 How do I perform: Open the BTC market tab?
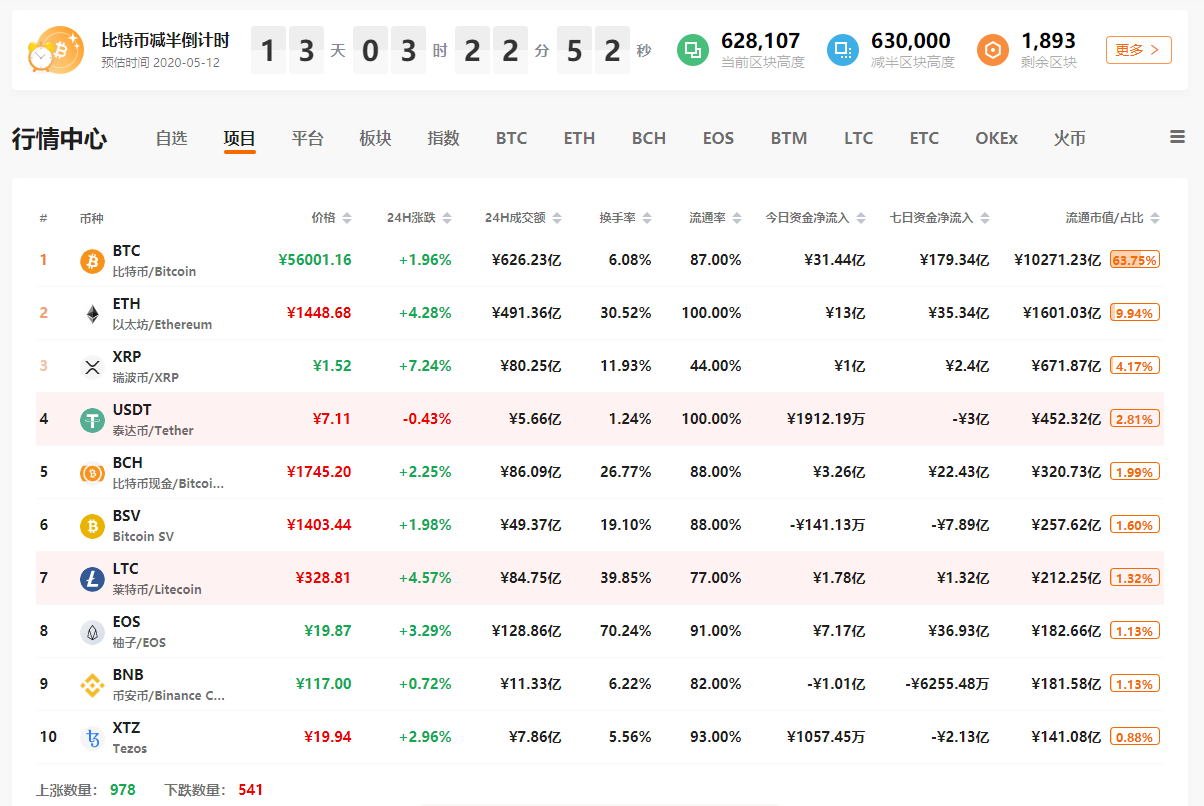[511, 138]
